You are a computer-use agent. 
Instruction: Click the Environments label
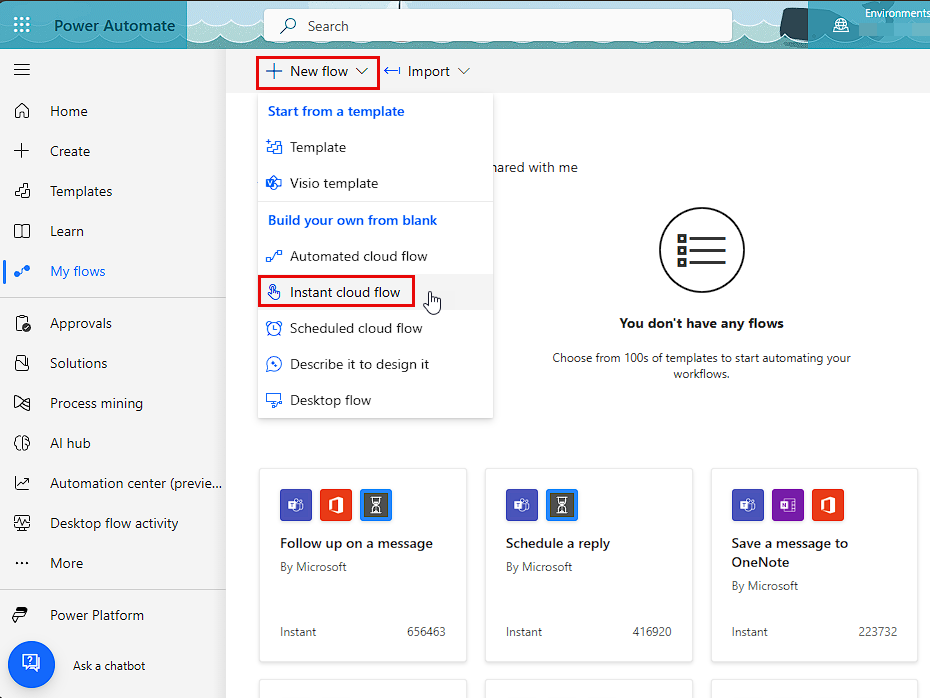[x=897, y=12]
